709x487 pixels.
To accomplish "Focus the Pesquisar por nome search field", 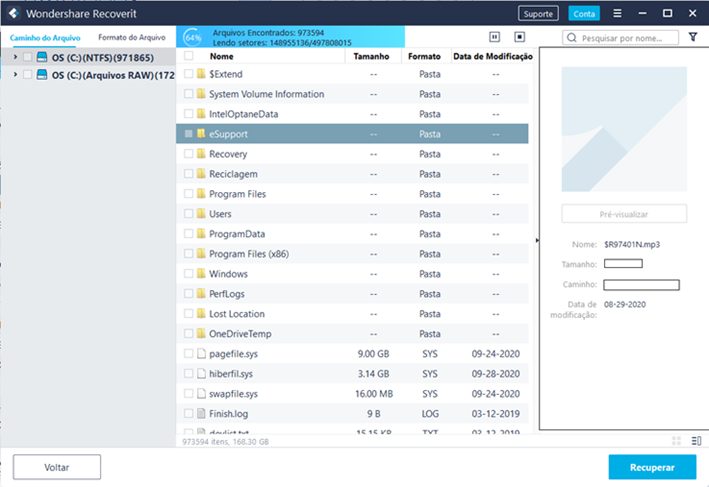I will point(620,38).
